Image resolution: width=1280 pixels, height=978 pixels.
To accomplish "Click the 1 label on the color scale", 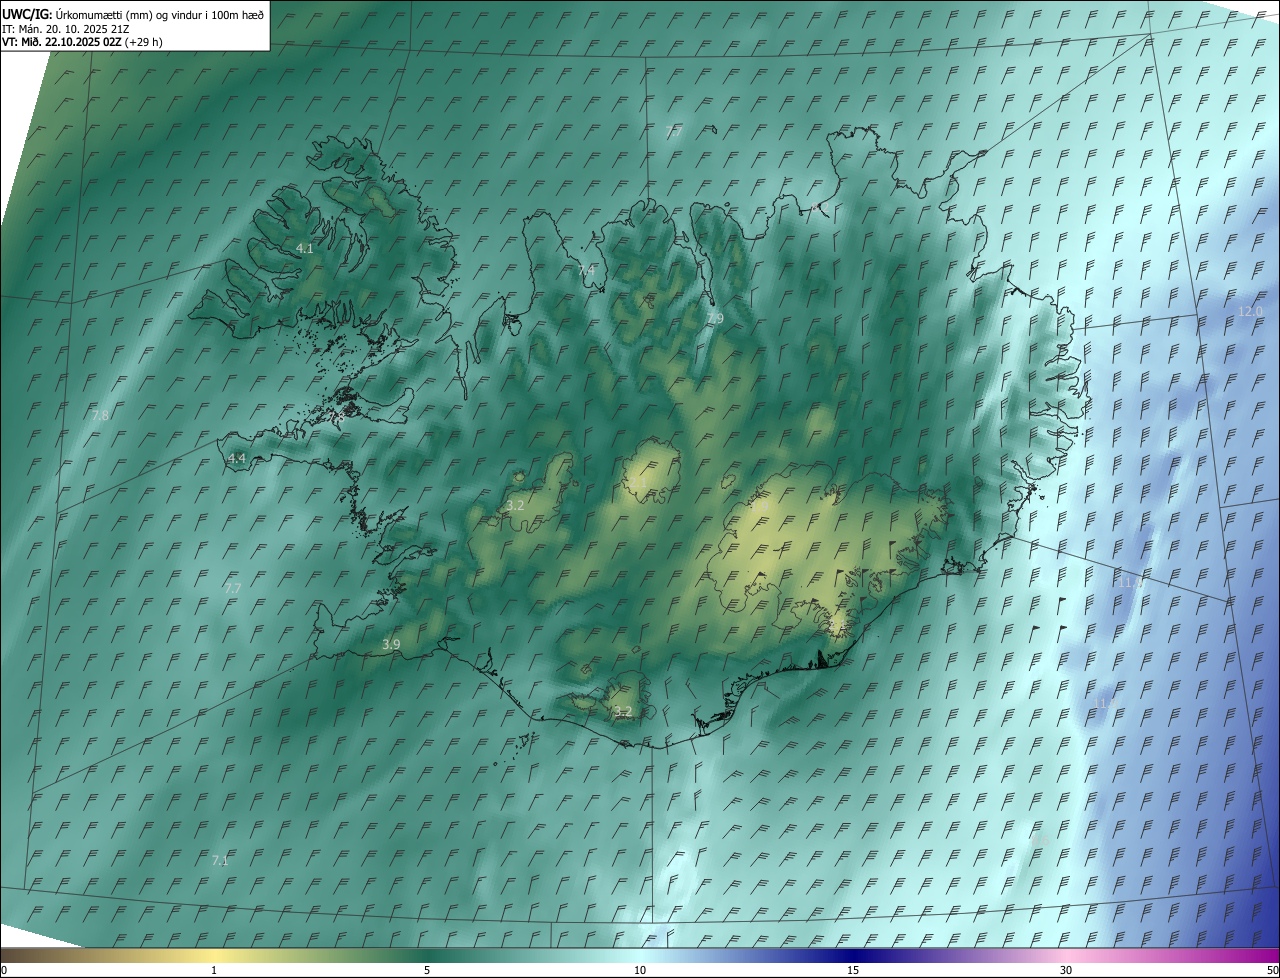I will 214,970.
